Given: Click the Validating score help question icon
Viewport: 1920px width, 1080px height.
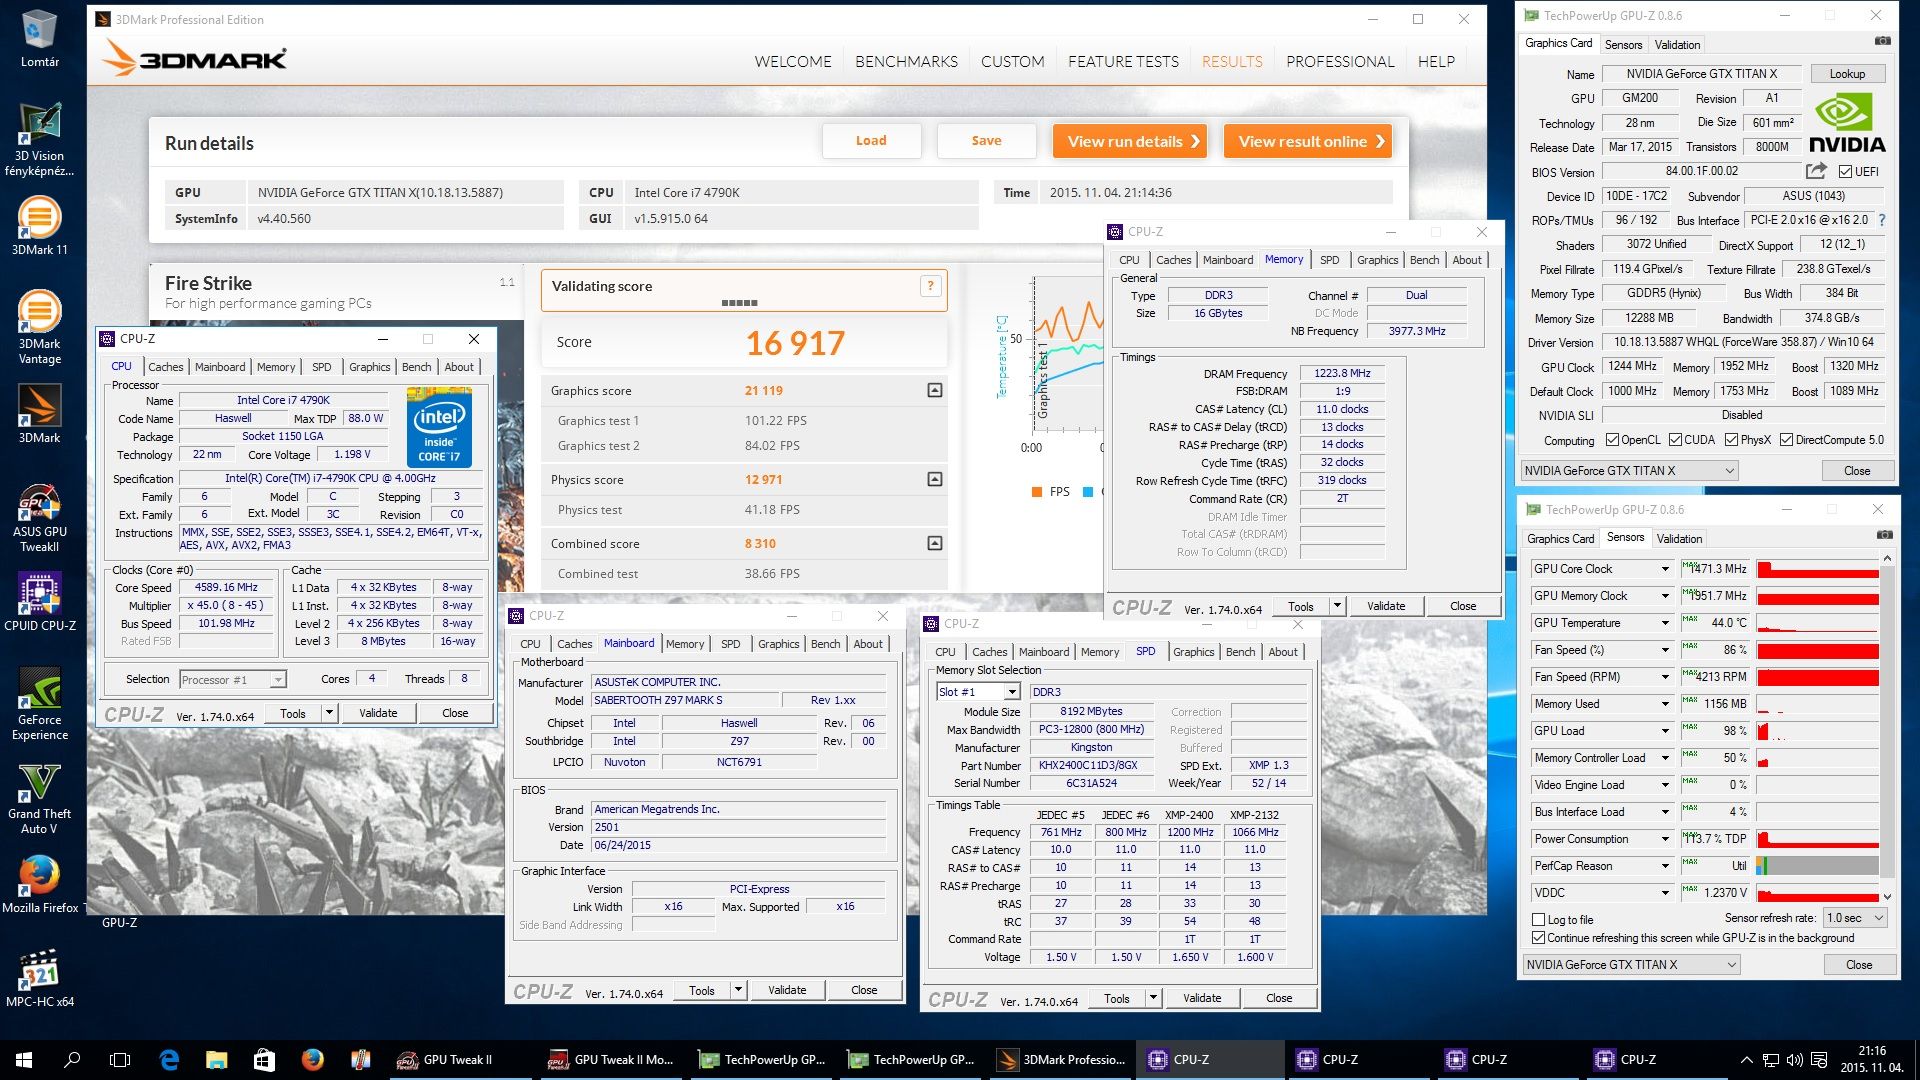Looking at the screenshot, I should 930,286.
